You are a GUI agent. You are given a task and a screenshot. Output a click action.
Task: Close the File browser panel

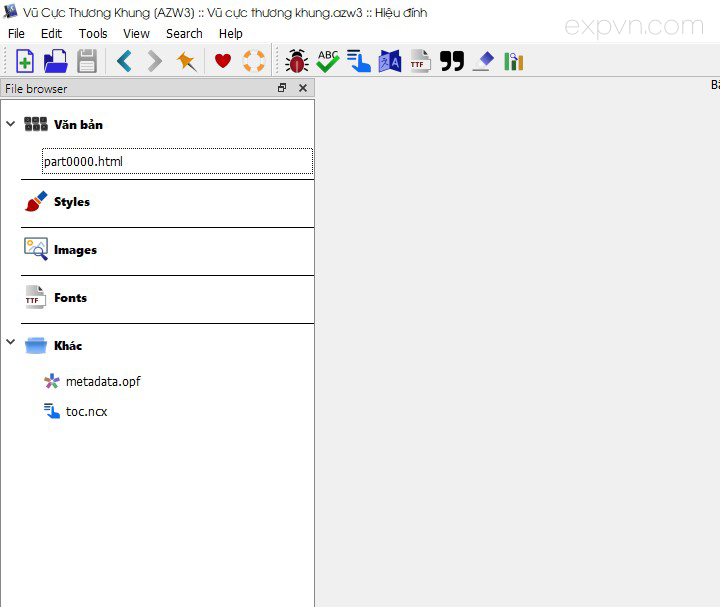303,88
